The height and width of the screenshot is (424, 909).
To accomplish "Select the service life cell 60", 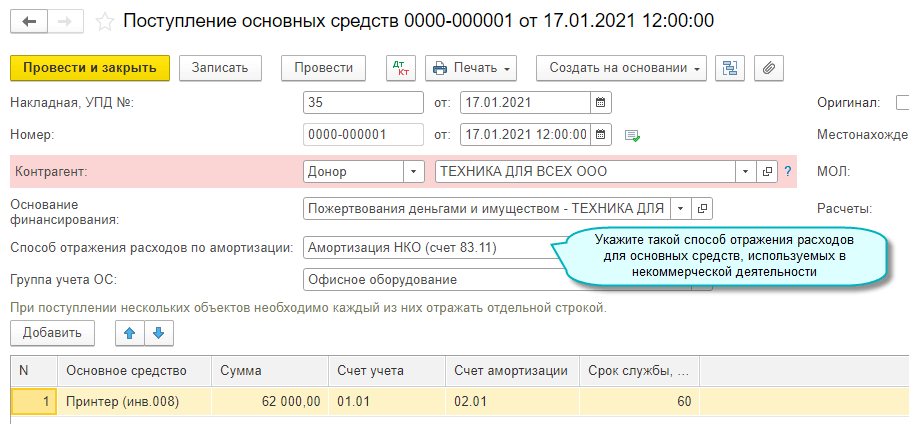I will click(x=639, y=401).
